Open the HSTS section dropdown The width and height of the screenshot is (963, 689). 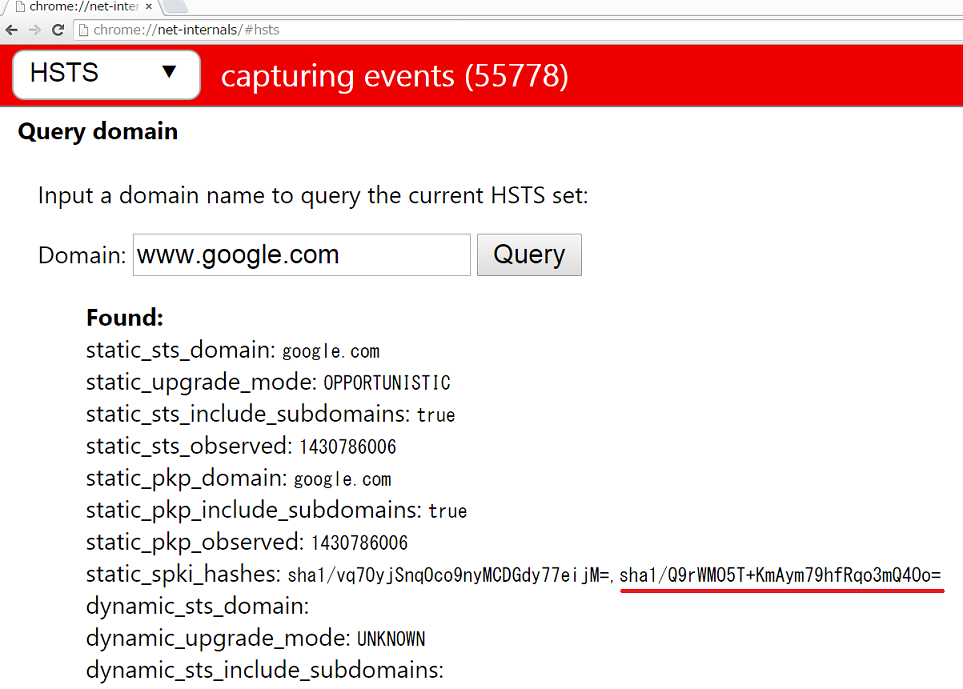106,74
